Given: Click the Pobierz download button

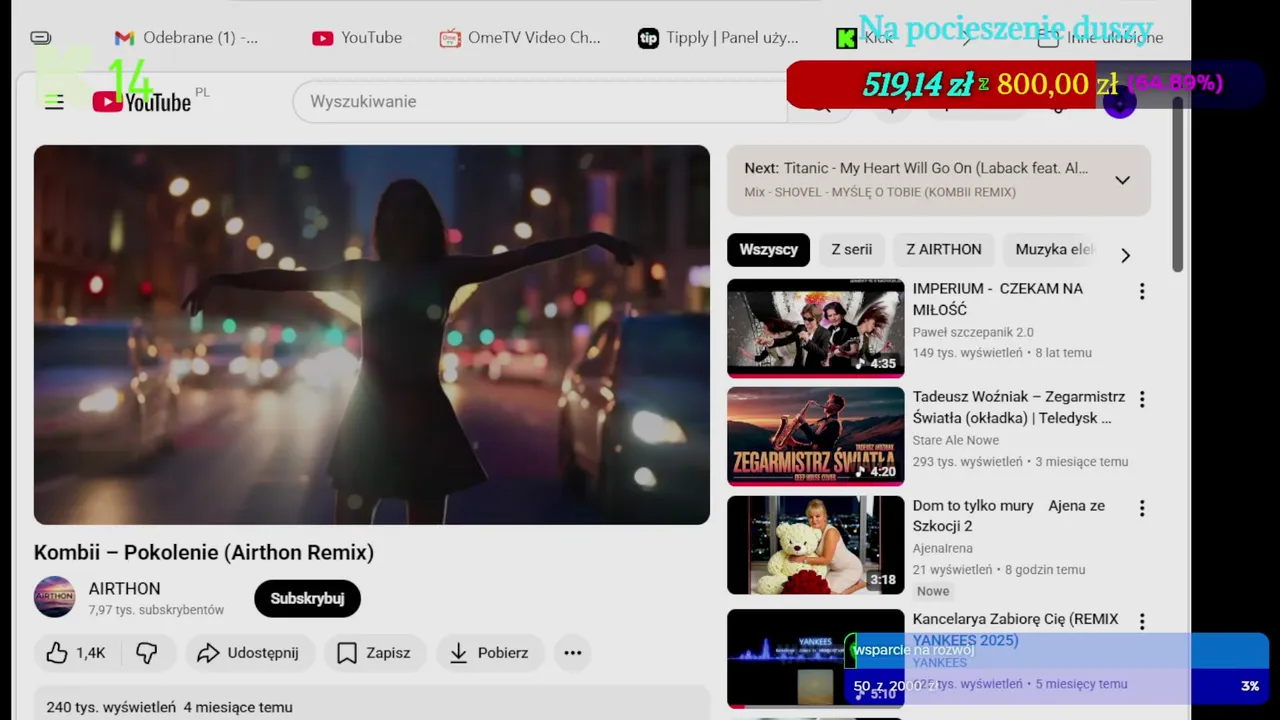Looking at the screenshot, I should pos(489,653).
